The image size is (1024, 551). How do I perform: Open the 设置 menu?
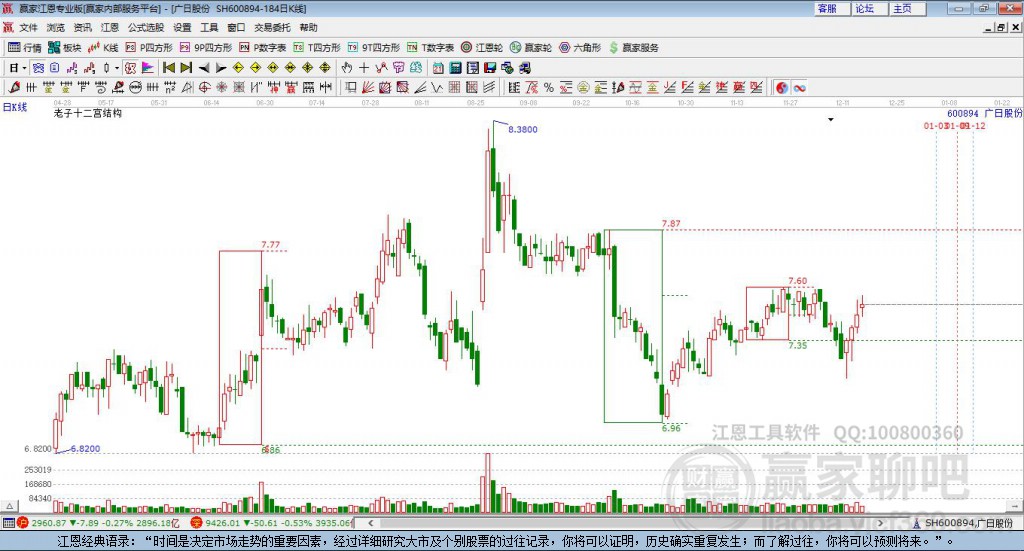click(x=182, y=27)
